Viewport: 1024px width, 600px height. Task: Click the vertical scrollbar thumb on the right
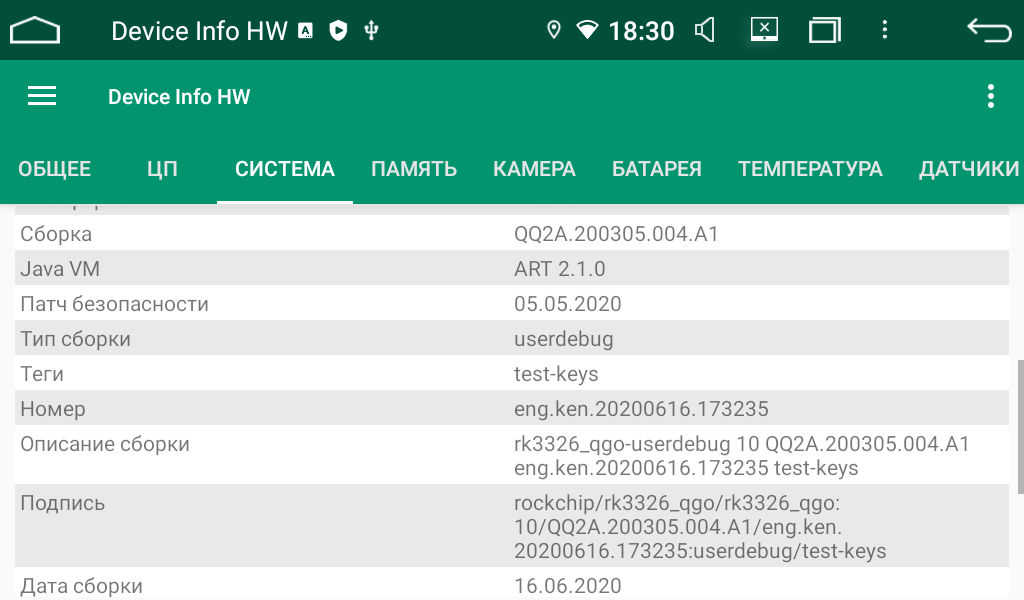tap(1021, 426)
